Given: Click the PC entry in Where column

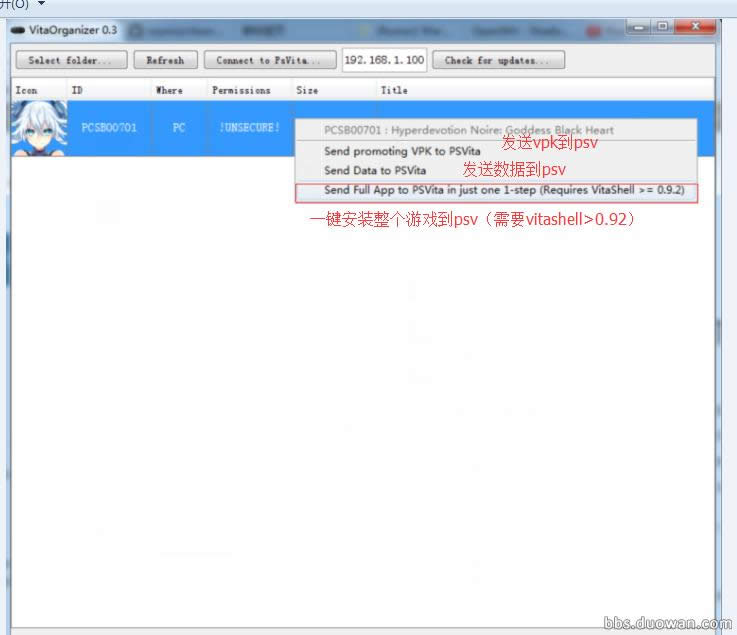Looking at the screenshot, I should (x=179, y=128).
